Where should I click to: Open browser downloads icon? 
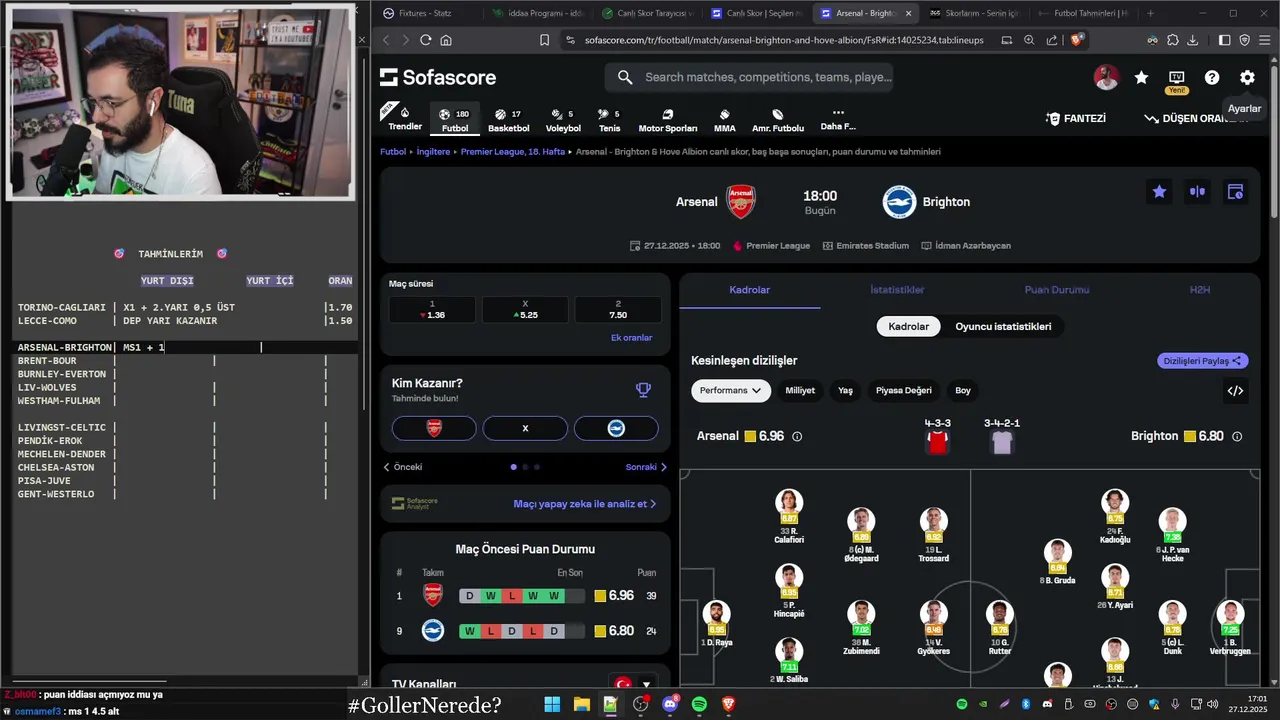[1194, 40]
